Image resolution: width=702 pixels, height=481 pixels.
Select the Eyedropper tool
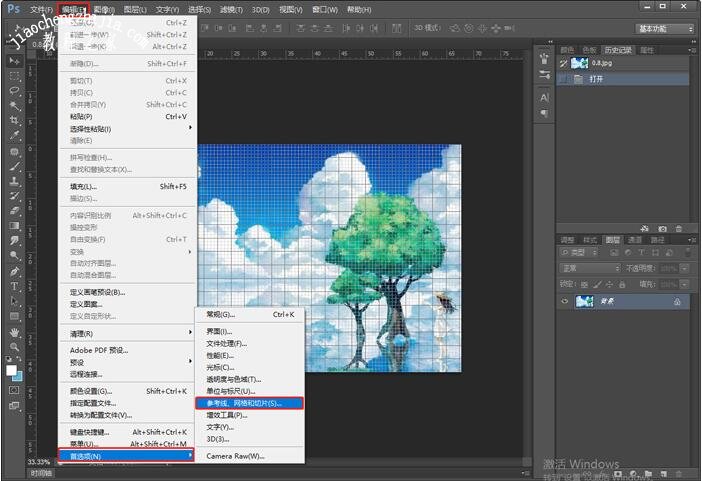(15, 135)
